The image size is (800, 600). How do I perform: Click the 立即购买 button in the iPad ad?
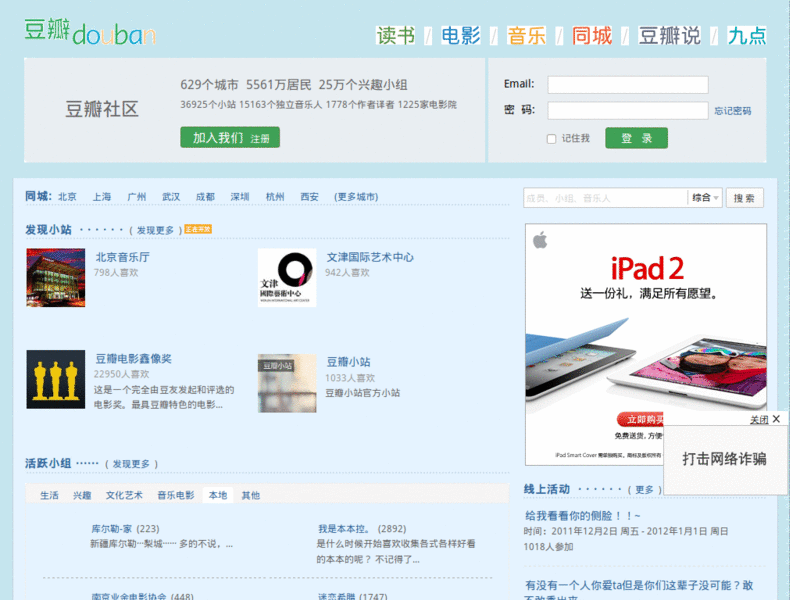click(x=641, y=419)
